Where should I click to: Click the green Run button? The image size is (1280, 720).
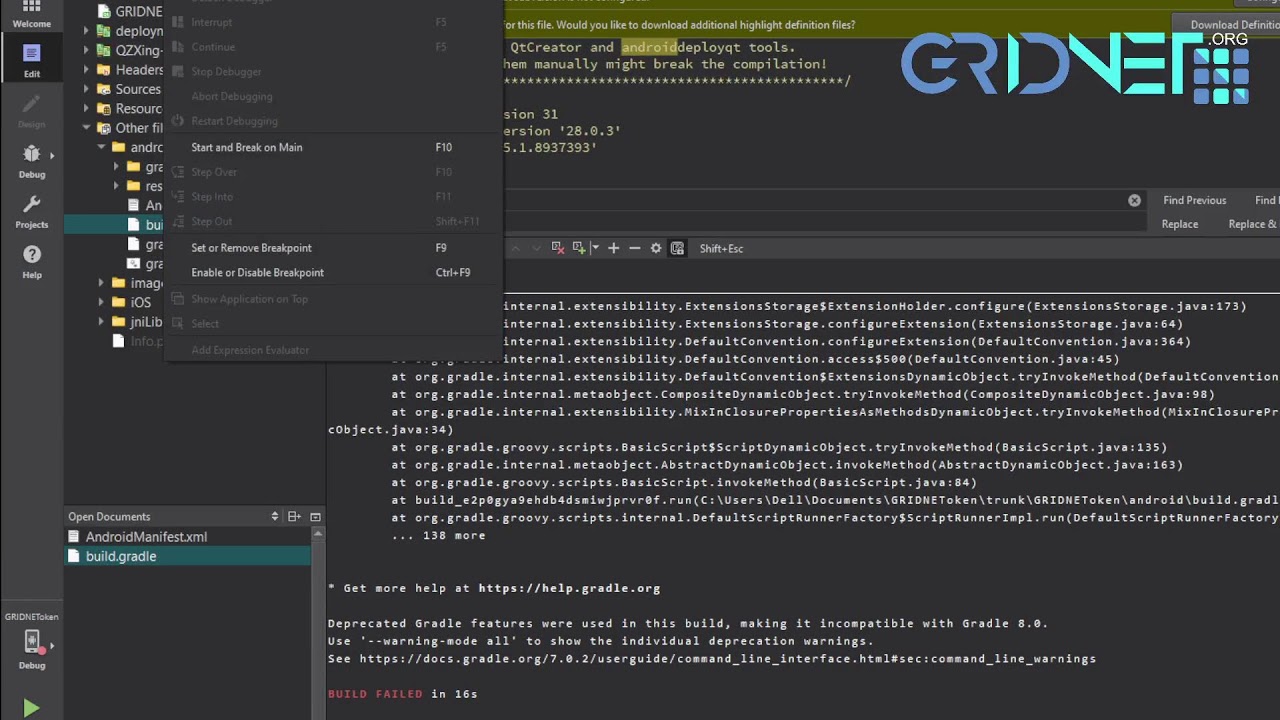(x=31, y=708)
